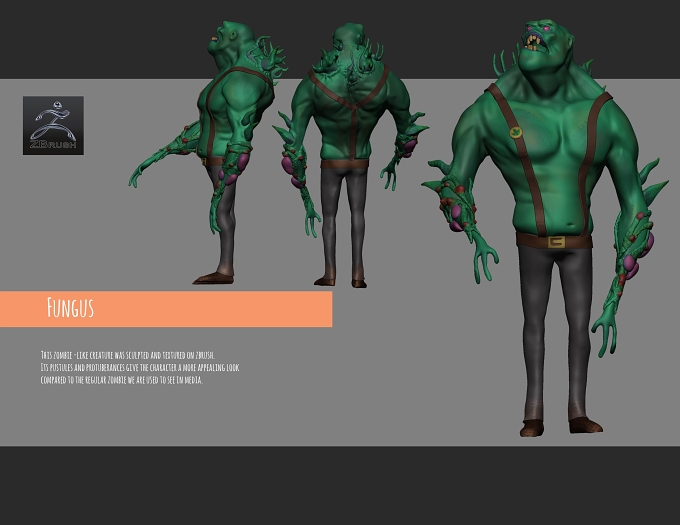Click the pink glowing eye of the creature

point(546,29)
